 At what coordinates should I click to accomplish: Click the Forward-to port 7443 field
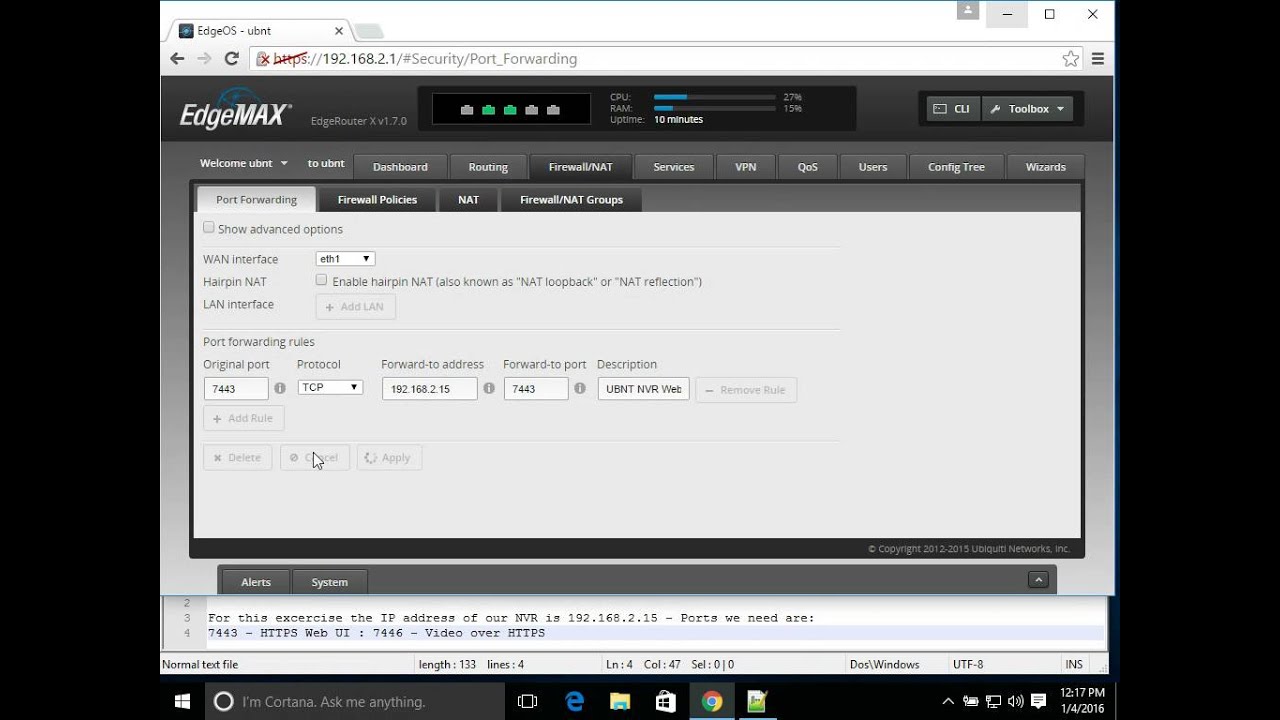pyautogui.click(x=536, y=389)
